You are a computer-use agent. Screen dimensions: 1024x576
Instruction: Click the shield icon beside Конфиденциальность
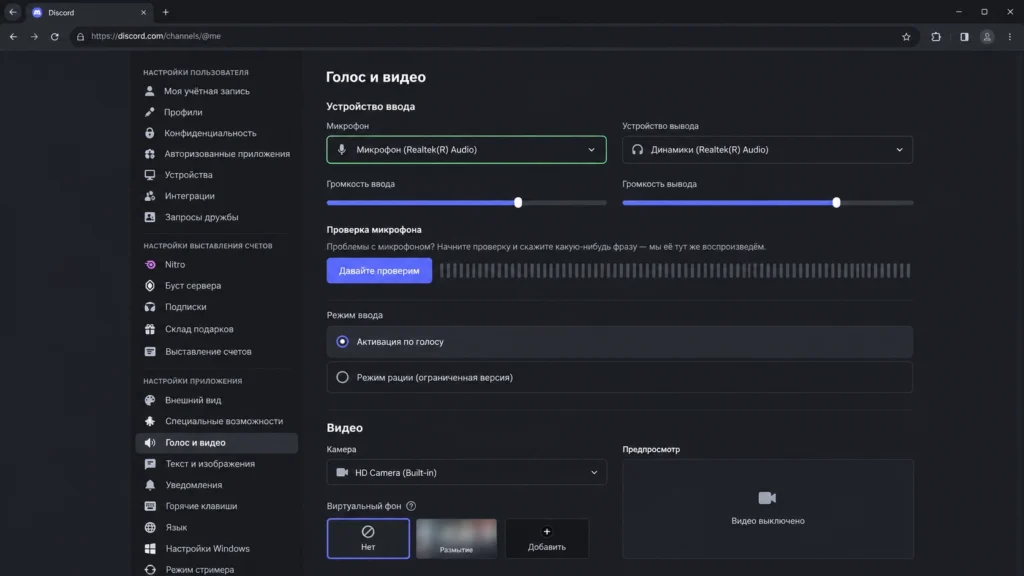pyautogui.click(x=150, y=133)
